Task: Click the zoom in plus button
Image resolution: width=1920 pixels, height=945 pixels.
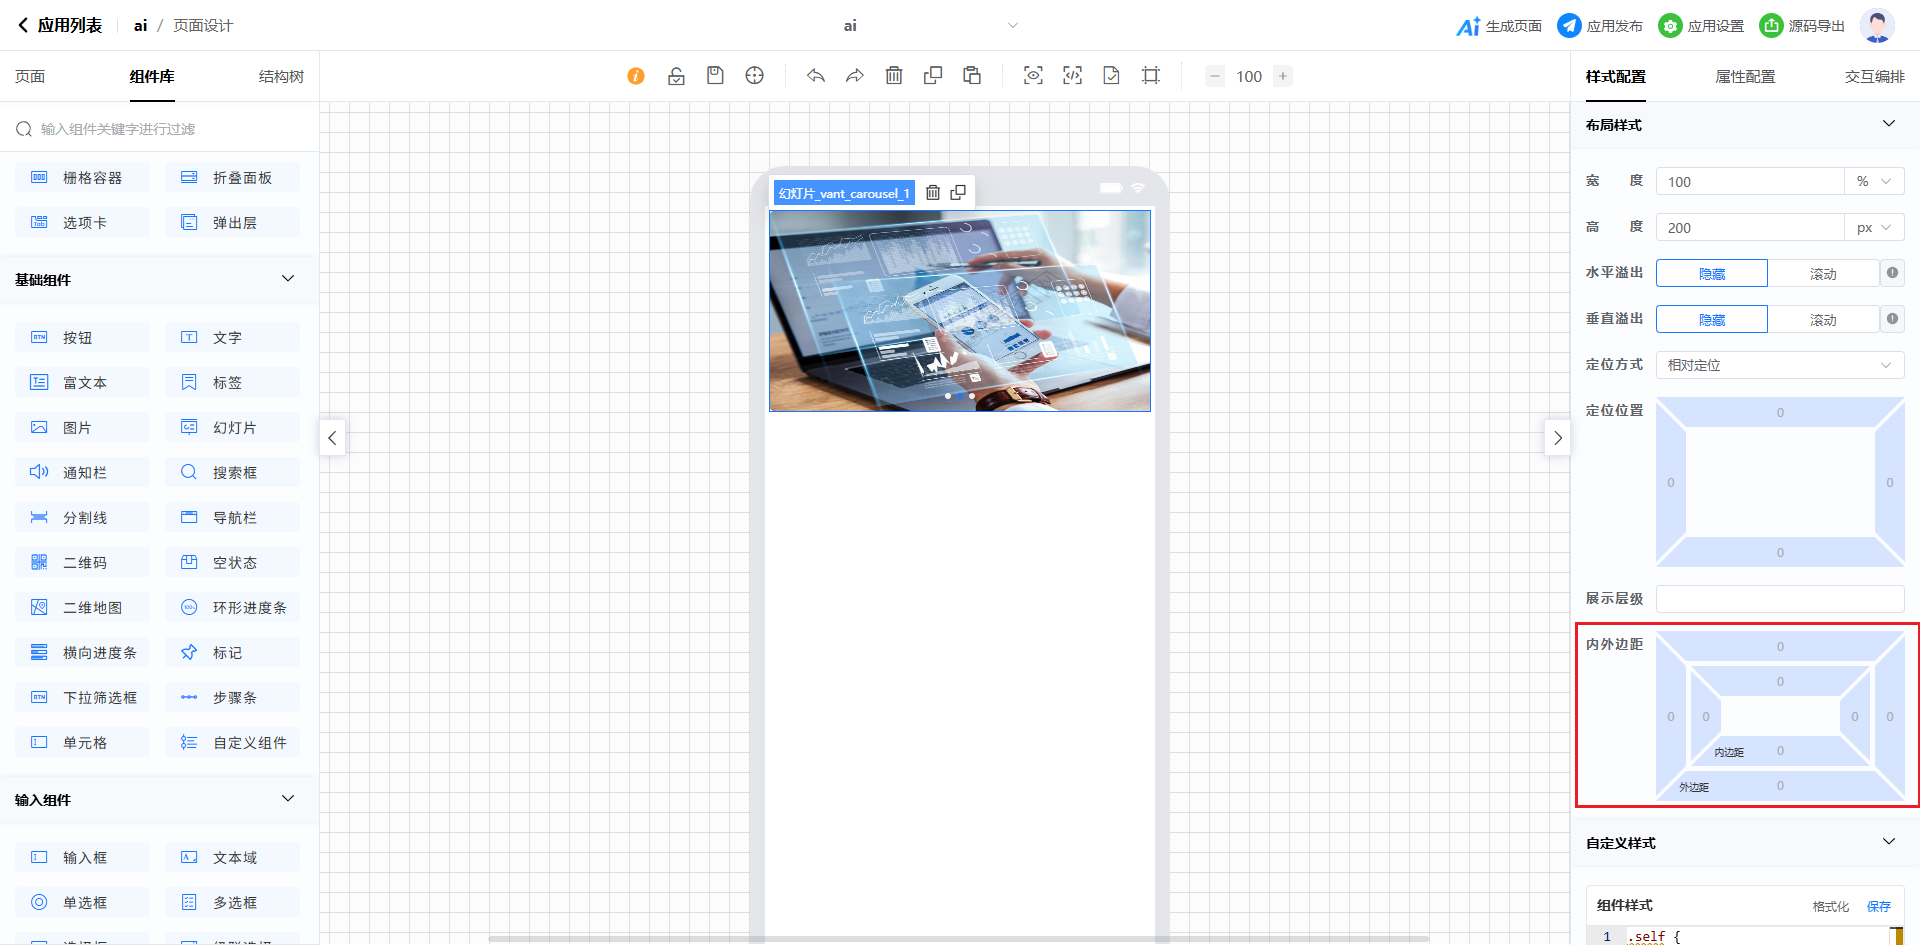Action: tap(1283, 76)
